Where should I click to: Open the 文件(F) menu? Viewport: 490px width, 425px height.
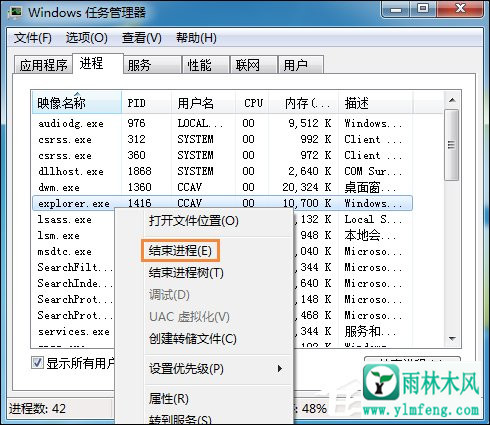(x=33, y=38)
